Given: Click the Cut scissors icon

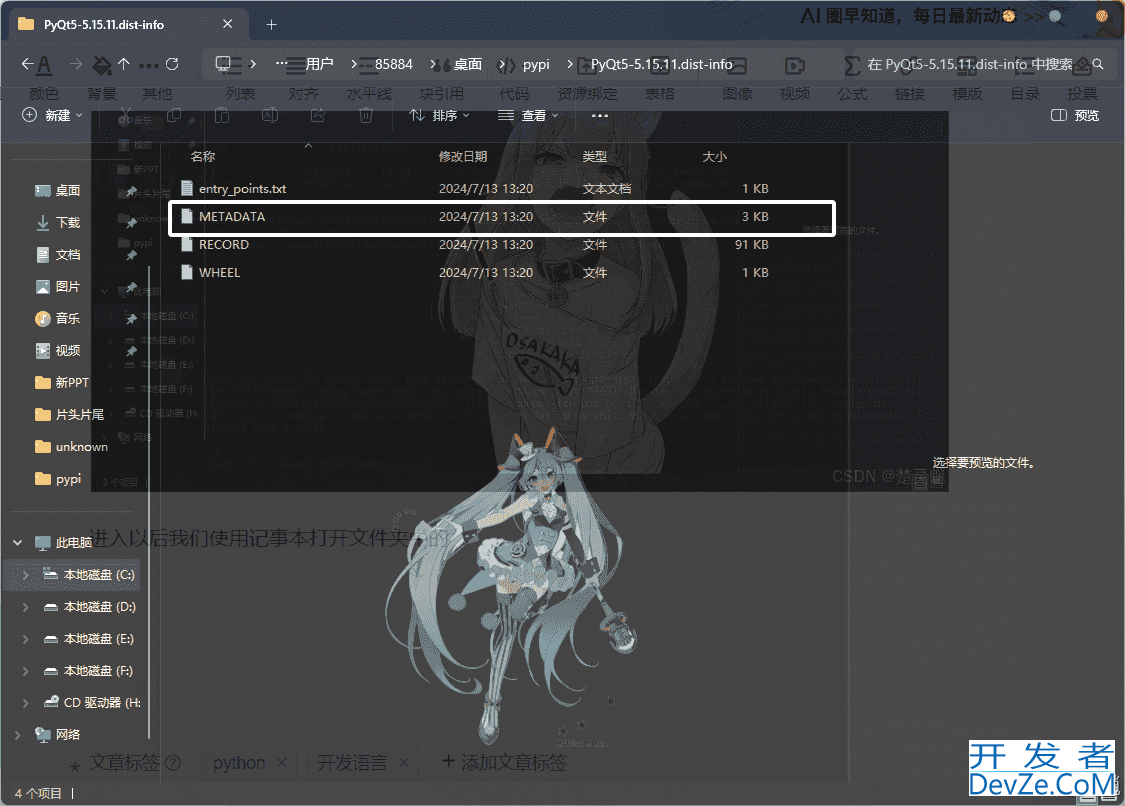Looking at the screenshot, I should click(x=126, y=115).
